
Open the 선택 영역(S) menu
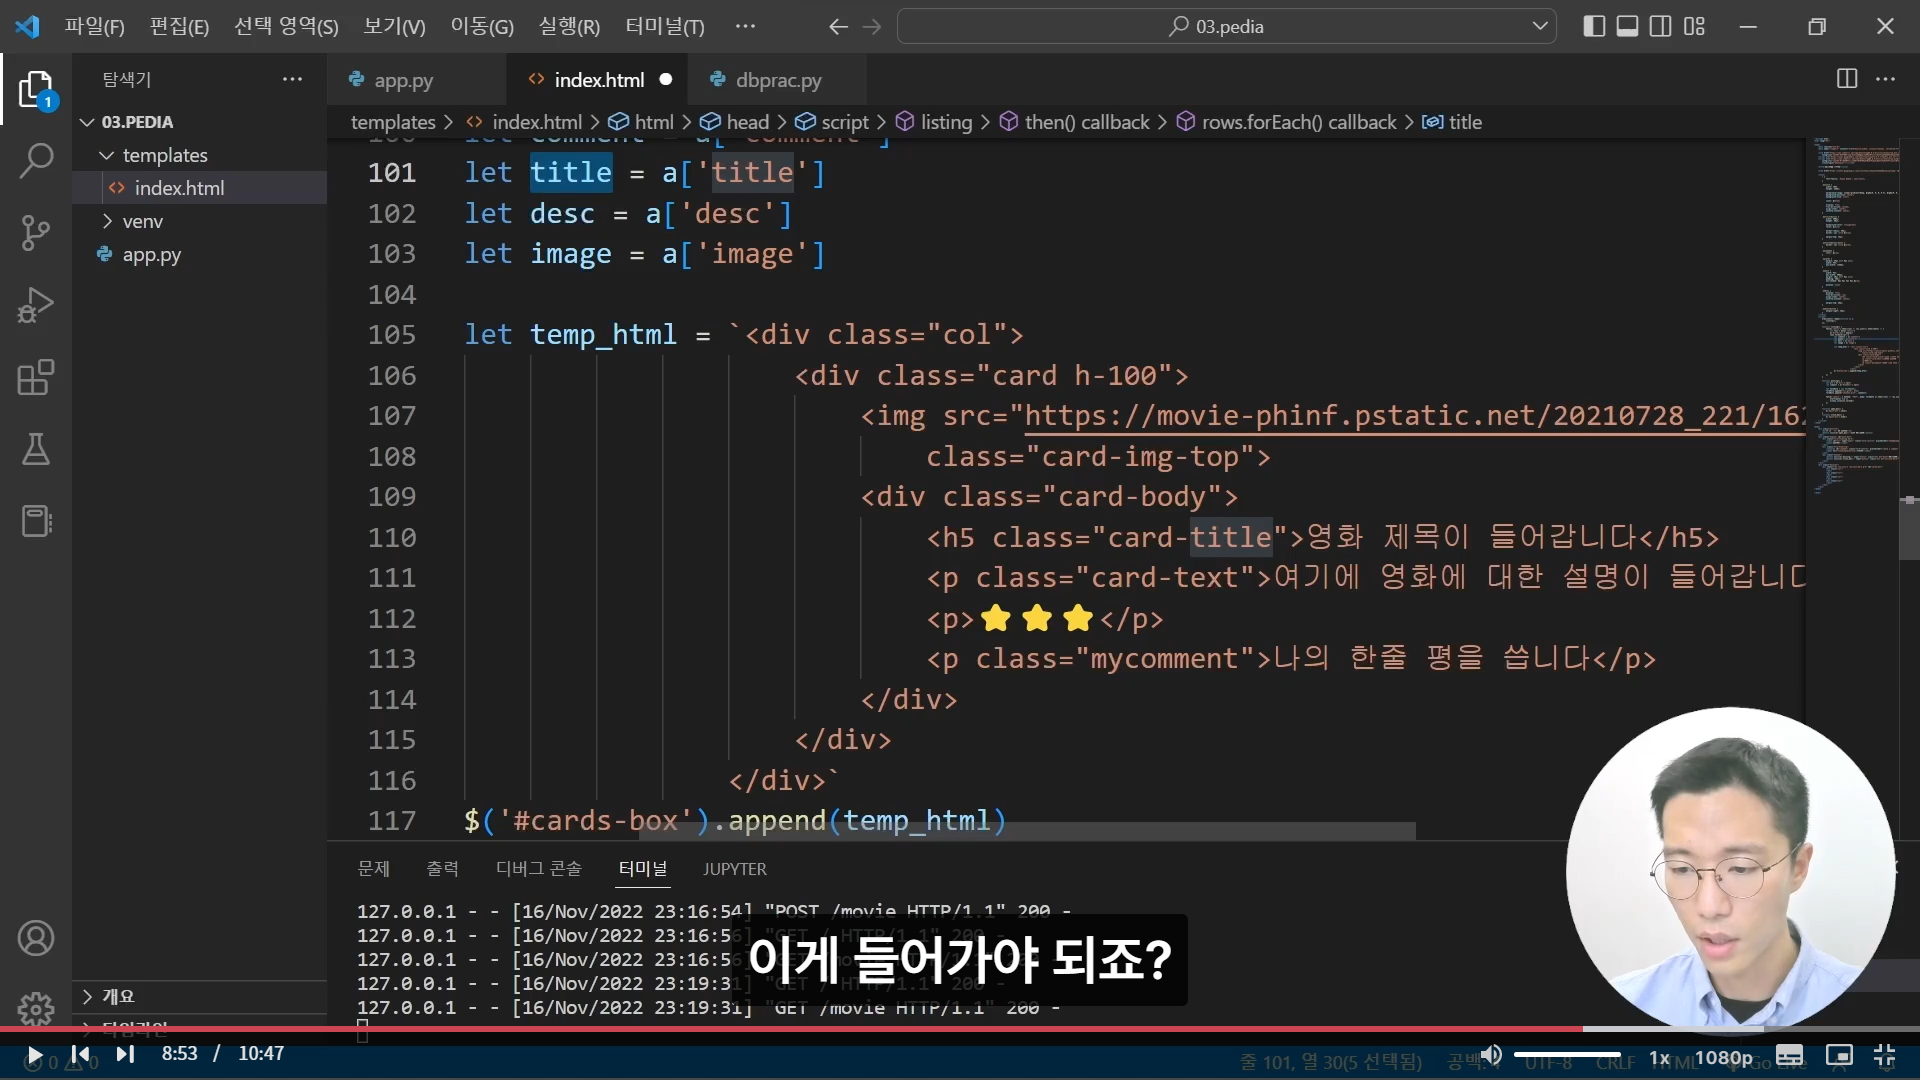[x=286, y=27]
